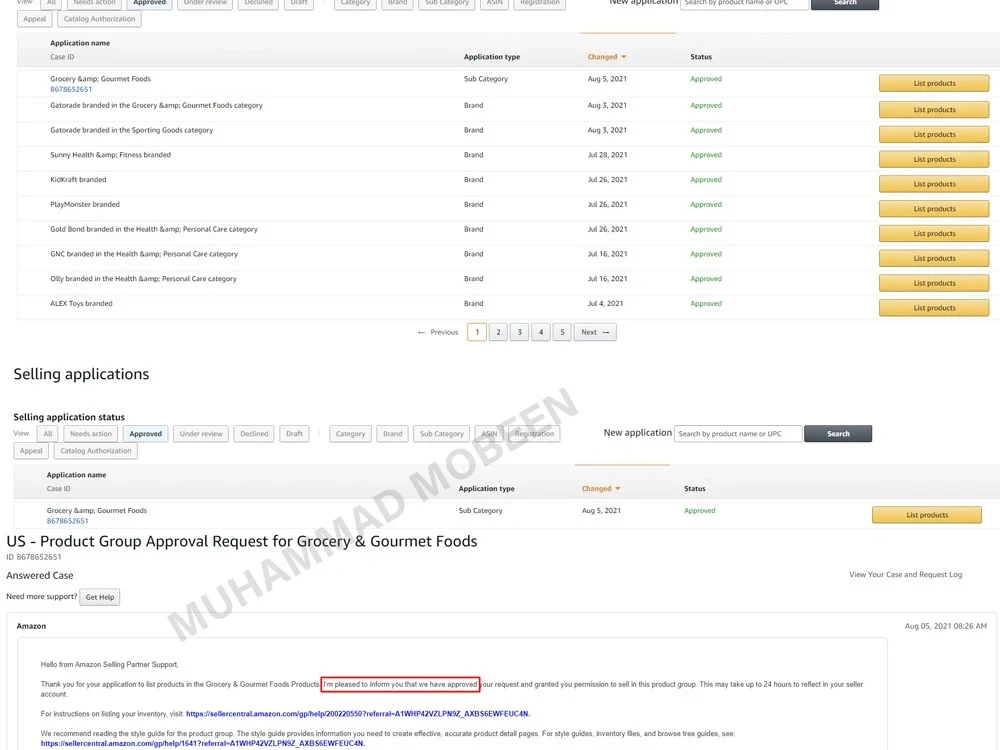The width and height of the screenshot is (1000, 750).
Task: Filter by Brand in lower section
Action: point(392,434)
